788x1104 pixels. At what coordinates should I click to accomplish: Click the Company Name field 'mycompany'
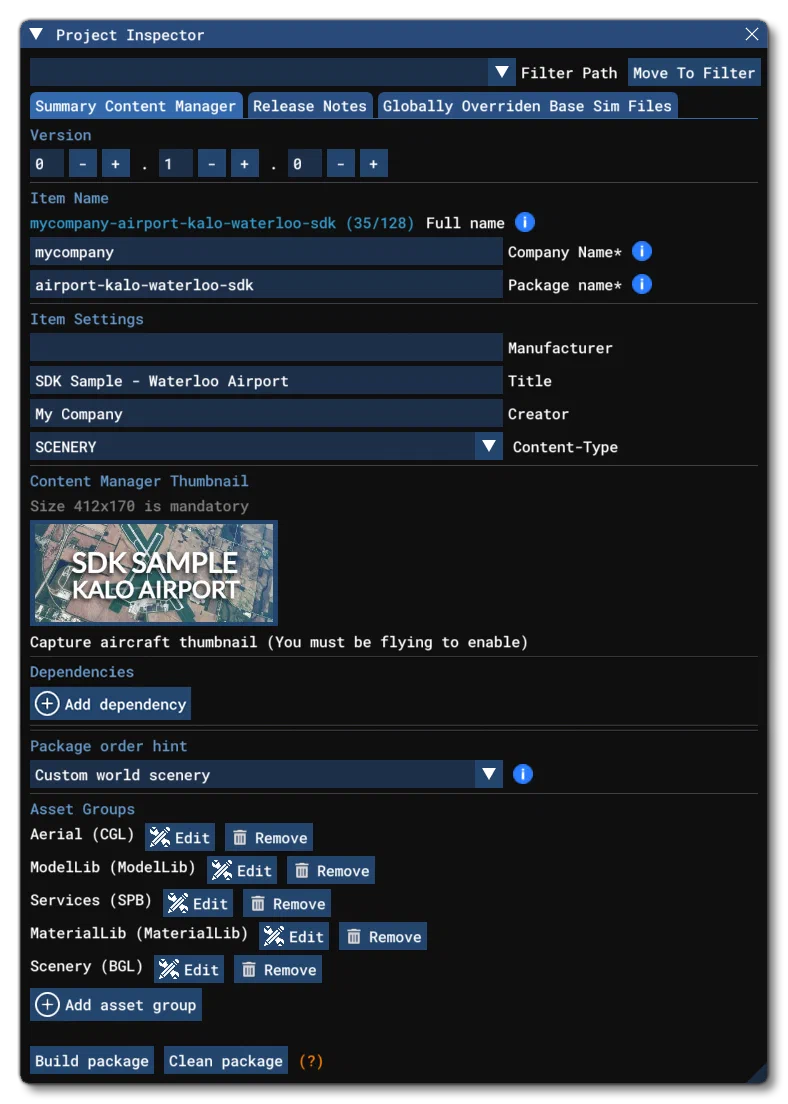click(266, 252)
